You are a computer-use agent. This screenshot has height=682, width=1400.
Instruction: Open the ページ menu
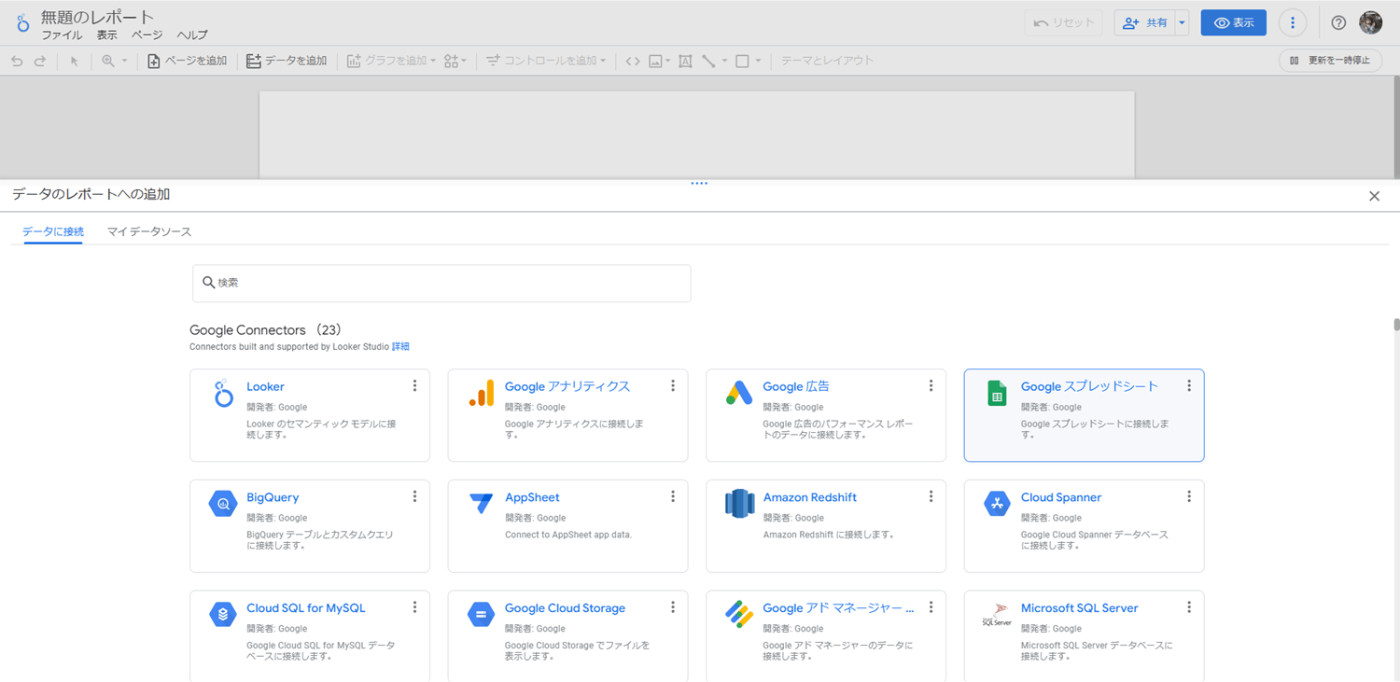pos(147,35)
